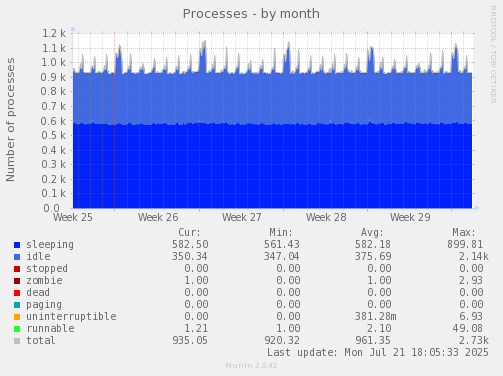Click the 'Week 28' axis label
This screenshot has height=376, width=503.
(326, 217)
